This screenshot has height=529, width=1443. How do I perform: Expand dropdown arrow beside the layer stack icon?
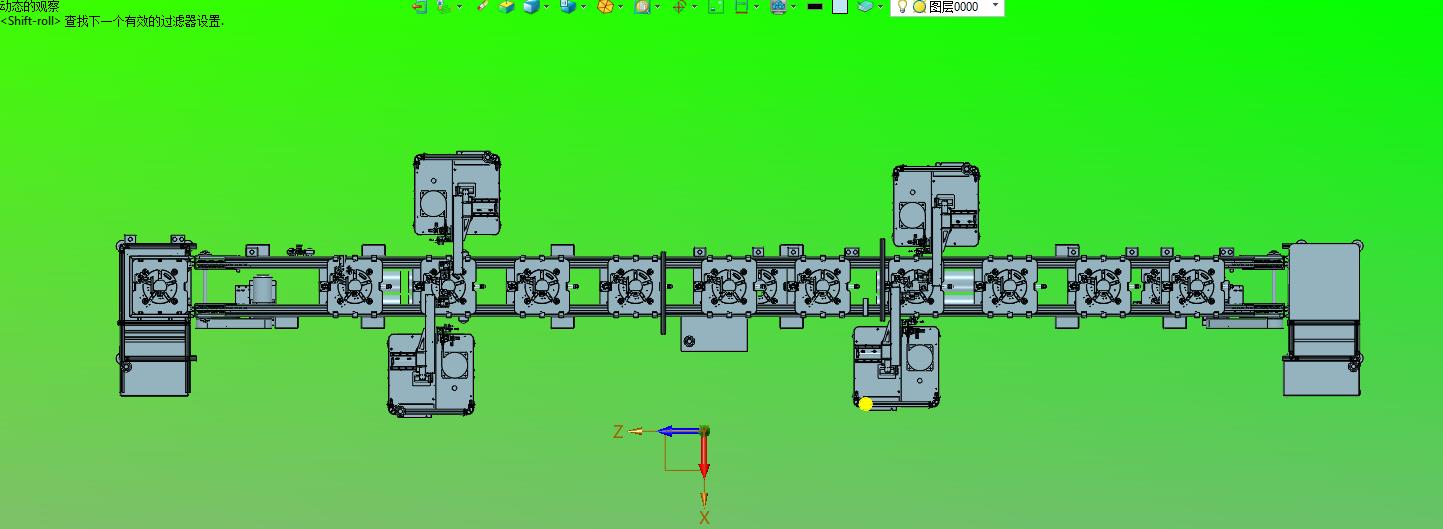[x=881, y=6]
